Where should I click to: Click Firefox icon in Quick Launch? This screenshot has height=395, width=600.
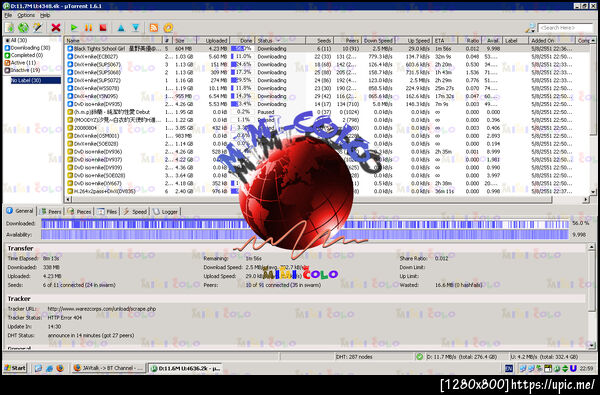coord(60,368)
